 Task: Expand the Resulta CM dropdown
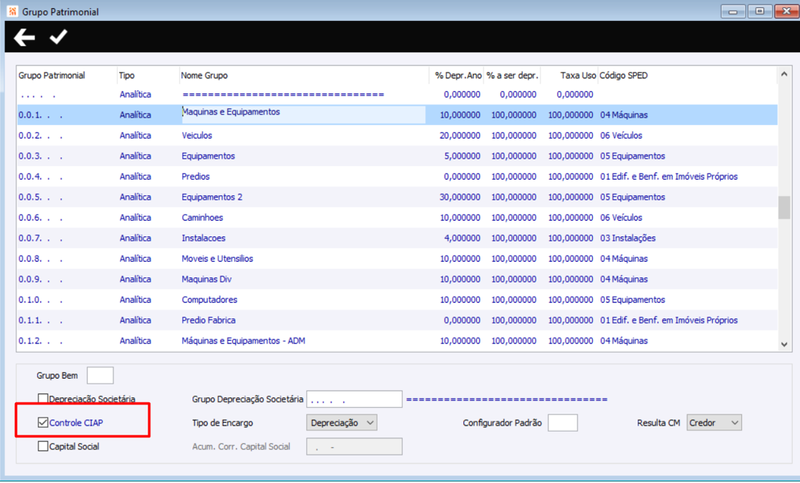[714, 423]
